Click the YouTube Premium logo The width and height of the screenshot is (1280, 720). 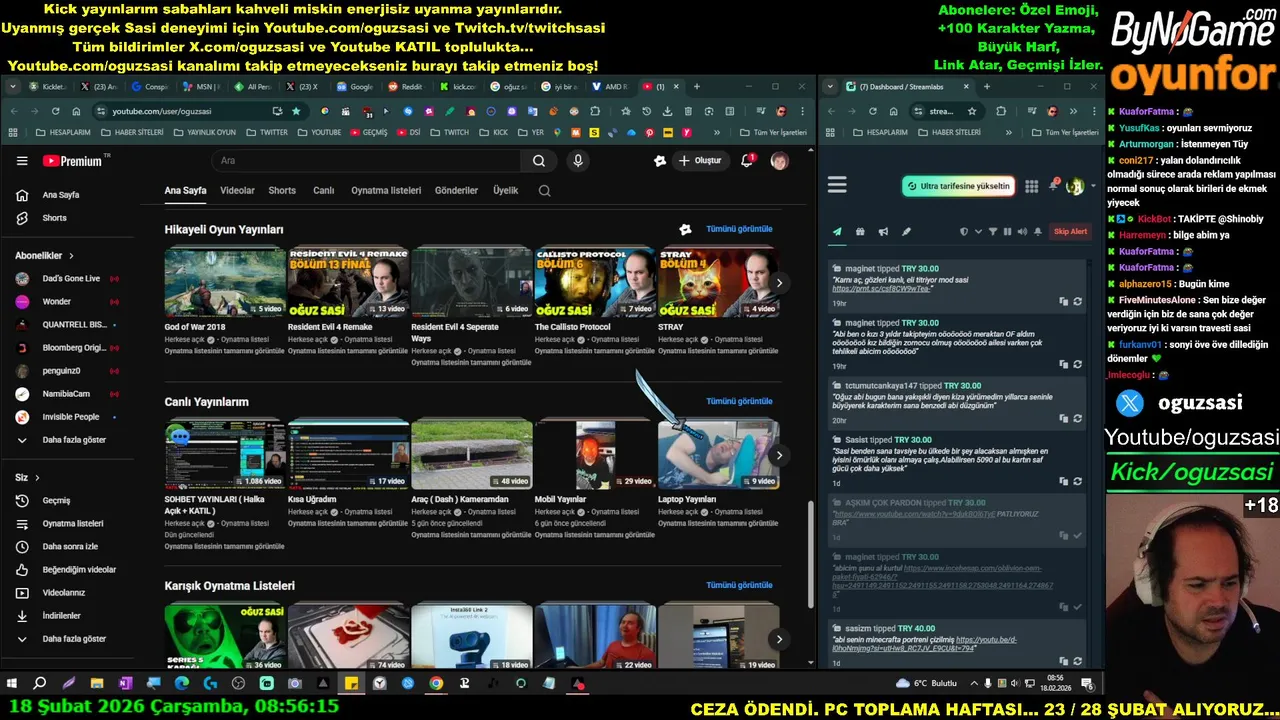click(x=73, y=161)
